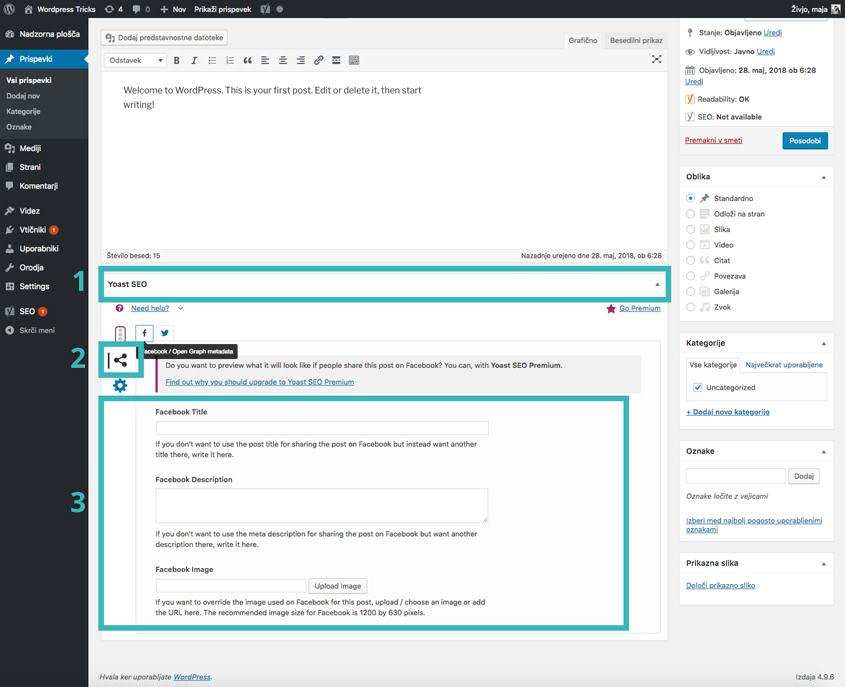Select the Standardno post format
This screenshot has width=845, height=687.
(x=690, y=198)
